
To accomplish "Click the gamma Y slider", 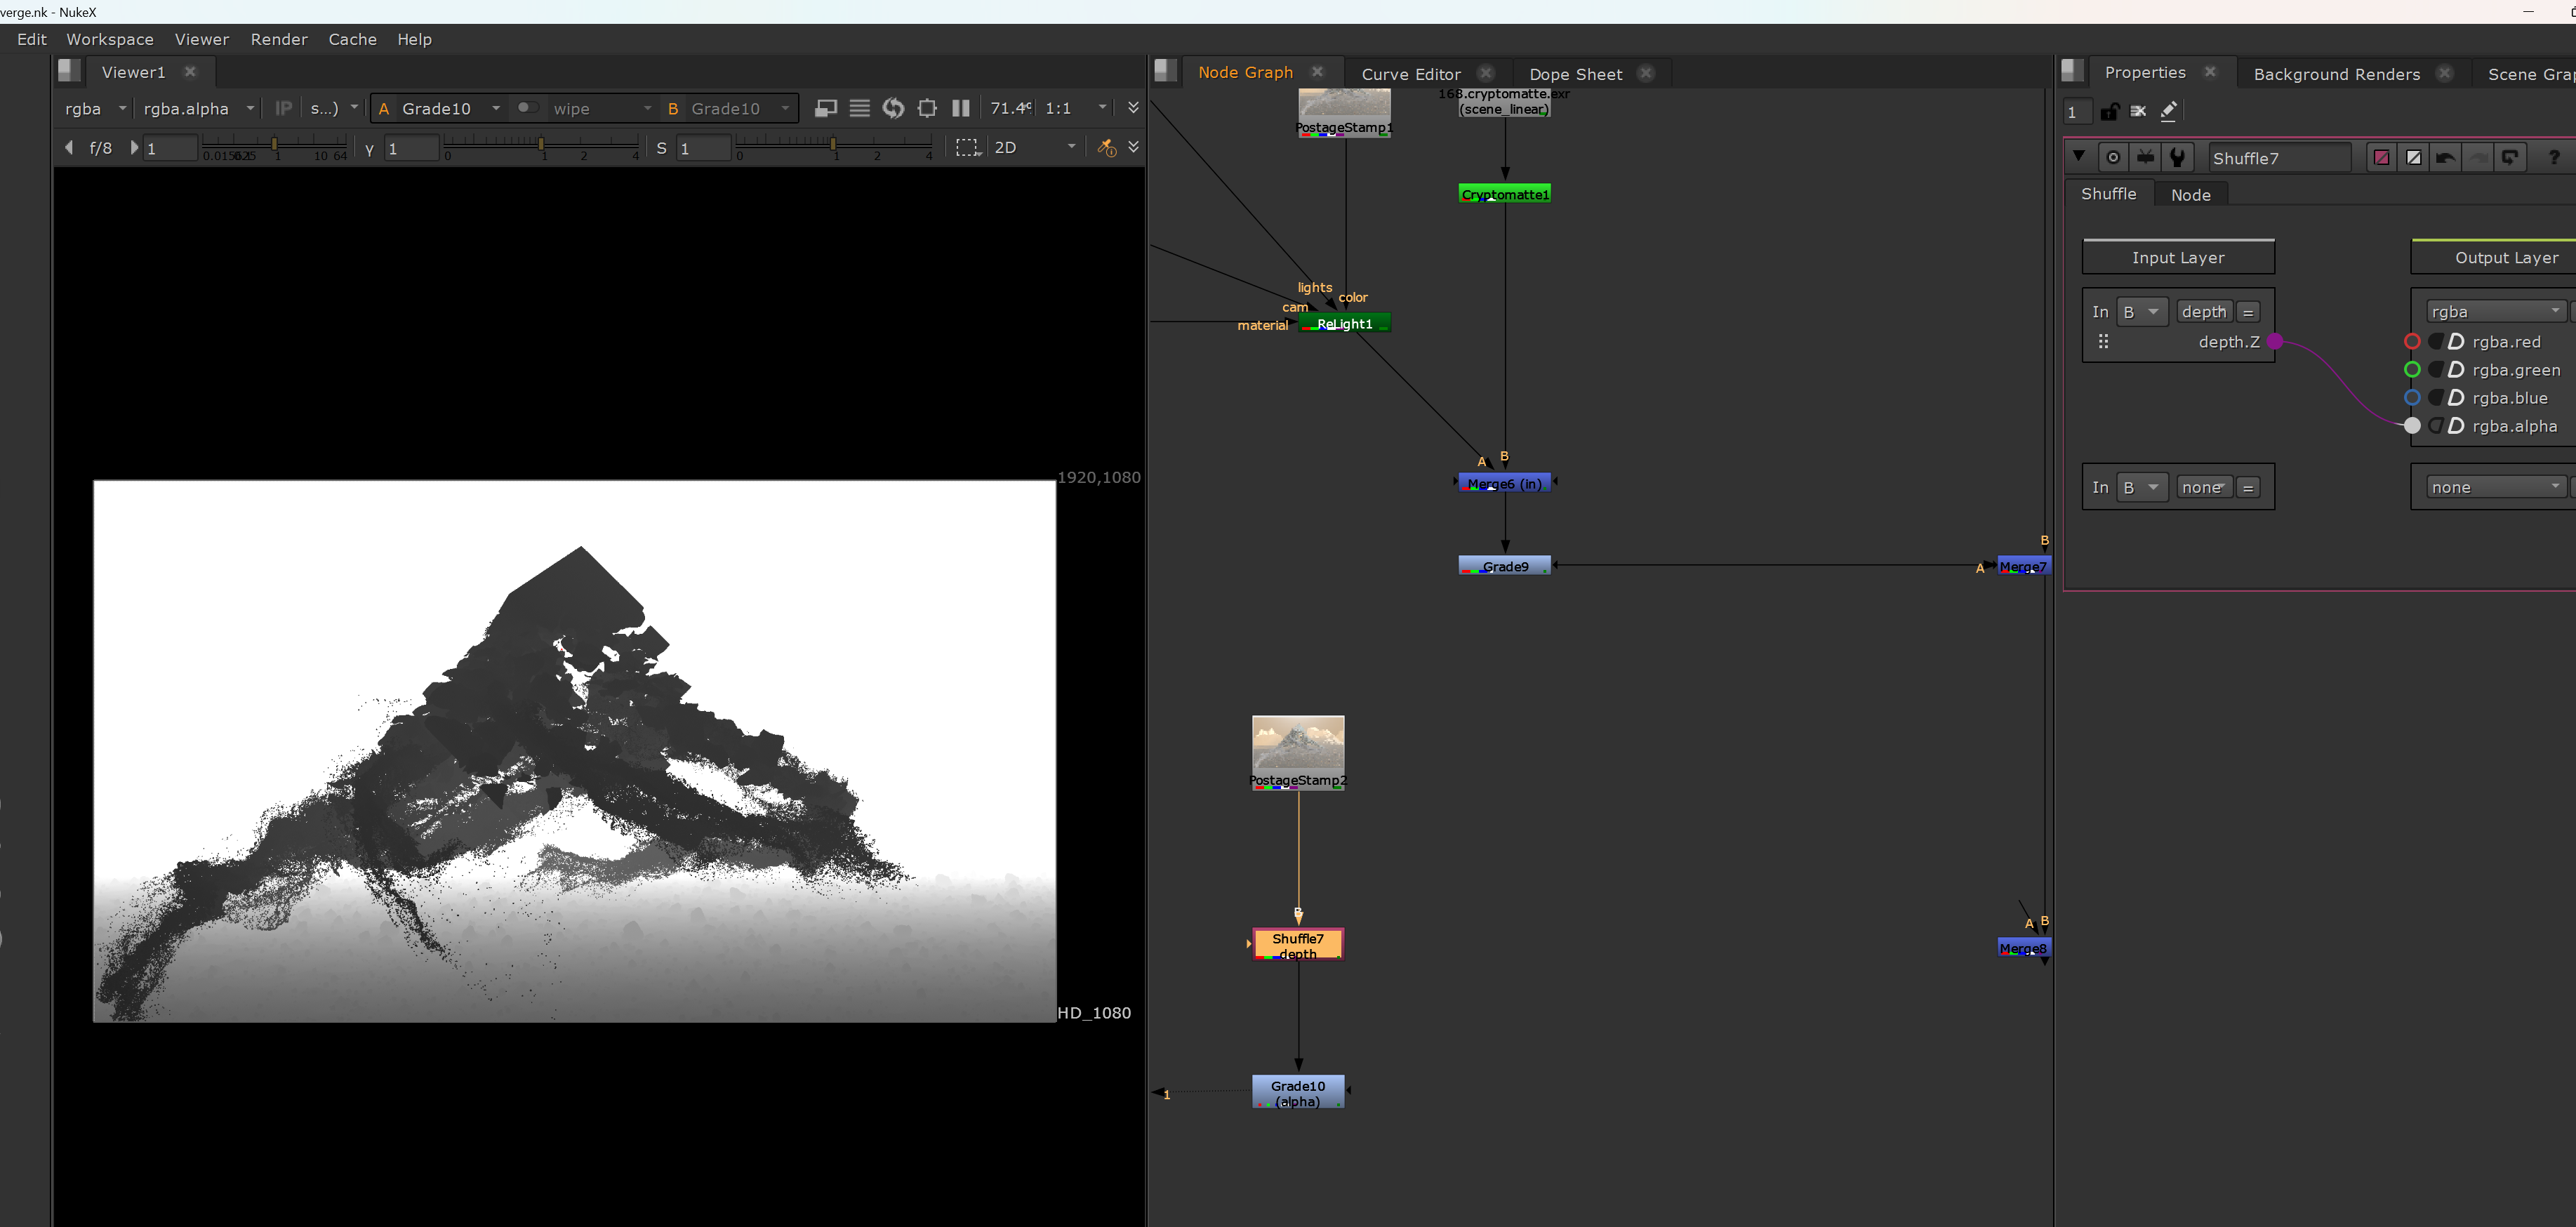I will (541, 147).
